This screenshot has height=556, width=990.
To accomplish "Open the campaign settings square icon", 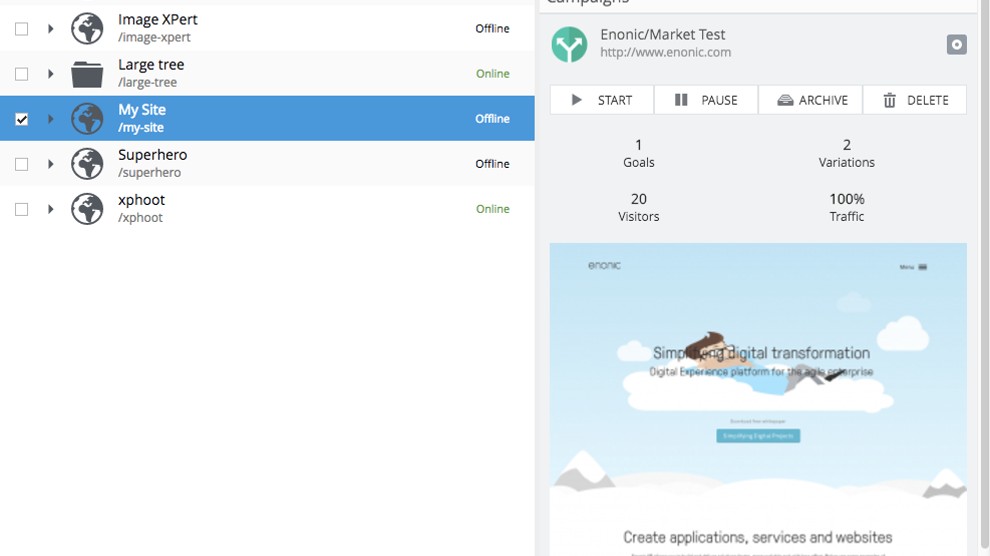I will (957, 45).
